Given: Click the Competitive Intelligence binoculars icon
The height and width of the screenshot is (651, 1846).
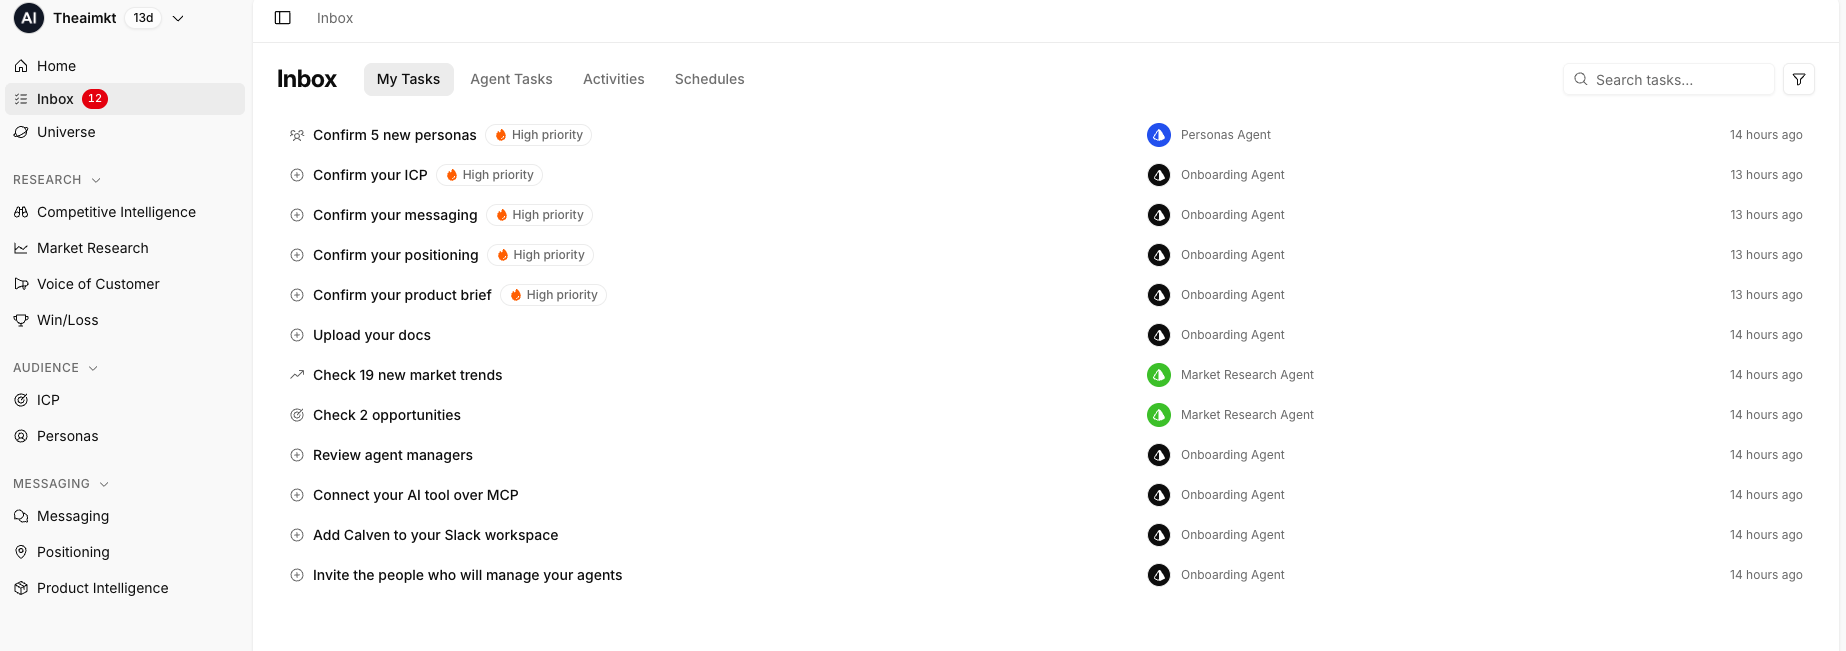Looking at the screenshot, I should [21, 212].
